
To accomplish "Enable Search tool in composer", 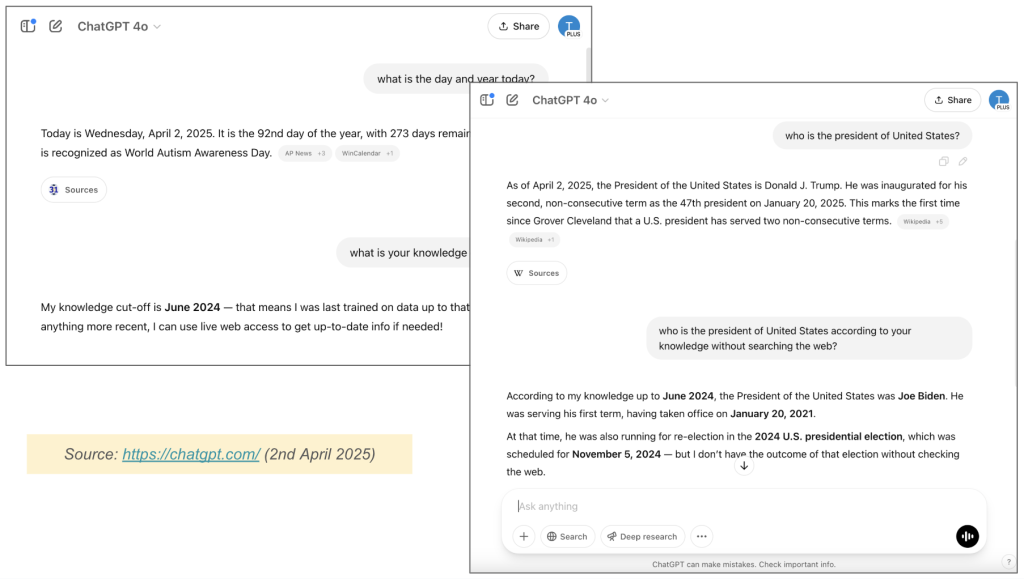I will click(x=568, y=537).
